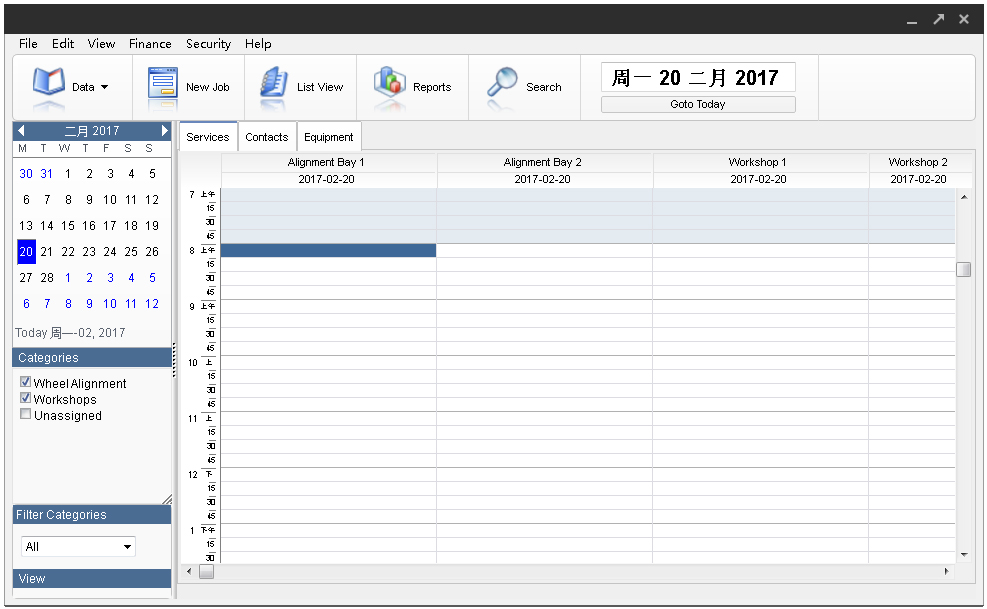
Task: Select day 21 in the calendar
Action: pos(47,251)
